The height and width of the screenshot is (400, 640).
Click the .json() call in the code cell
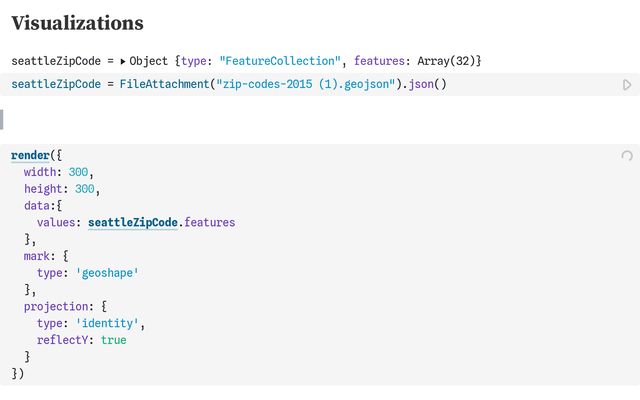tap(426, 84)
